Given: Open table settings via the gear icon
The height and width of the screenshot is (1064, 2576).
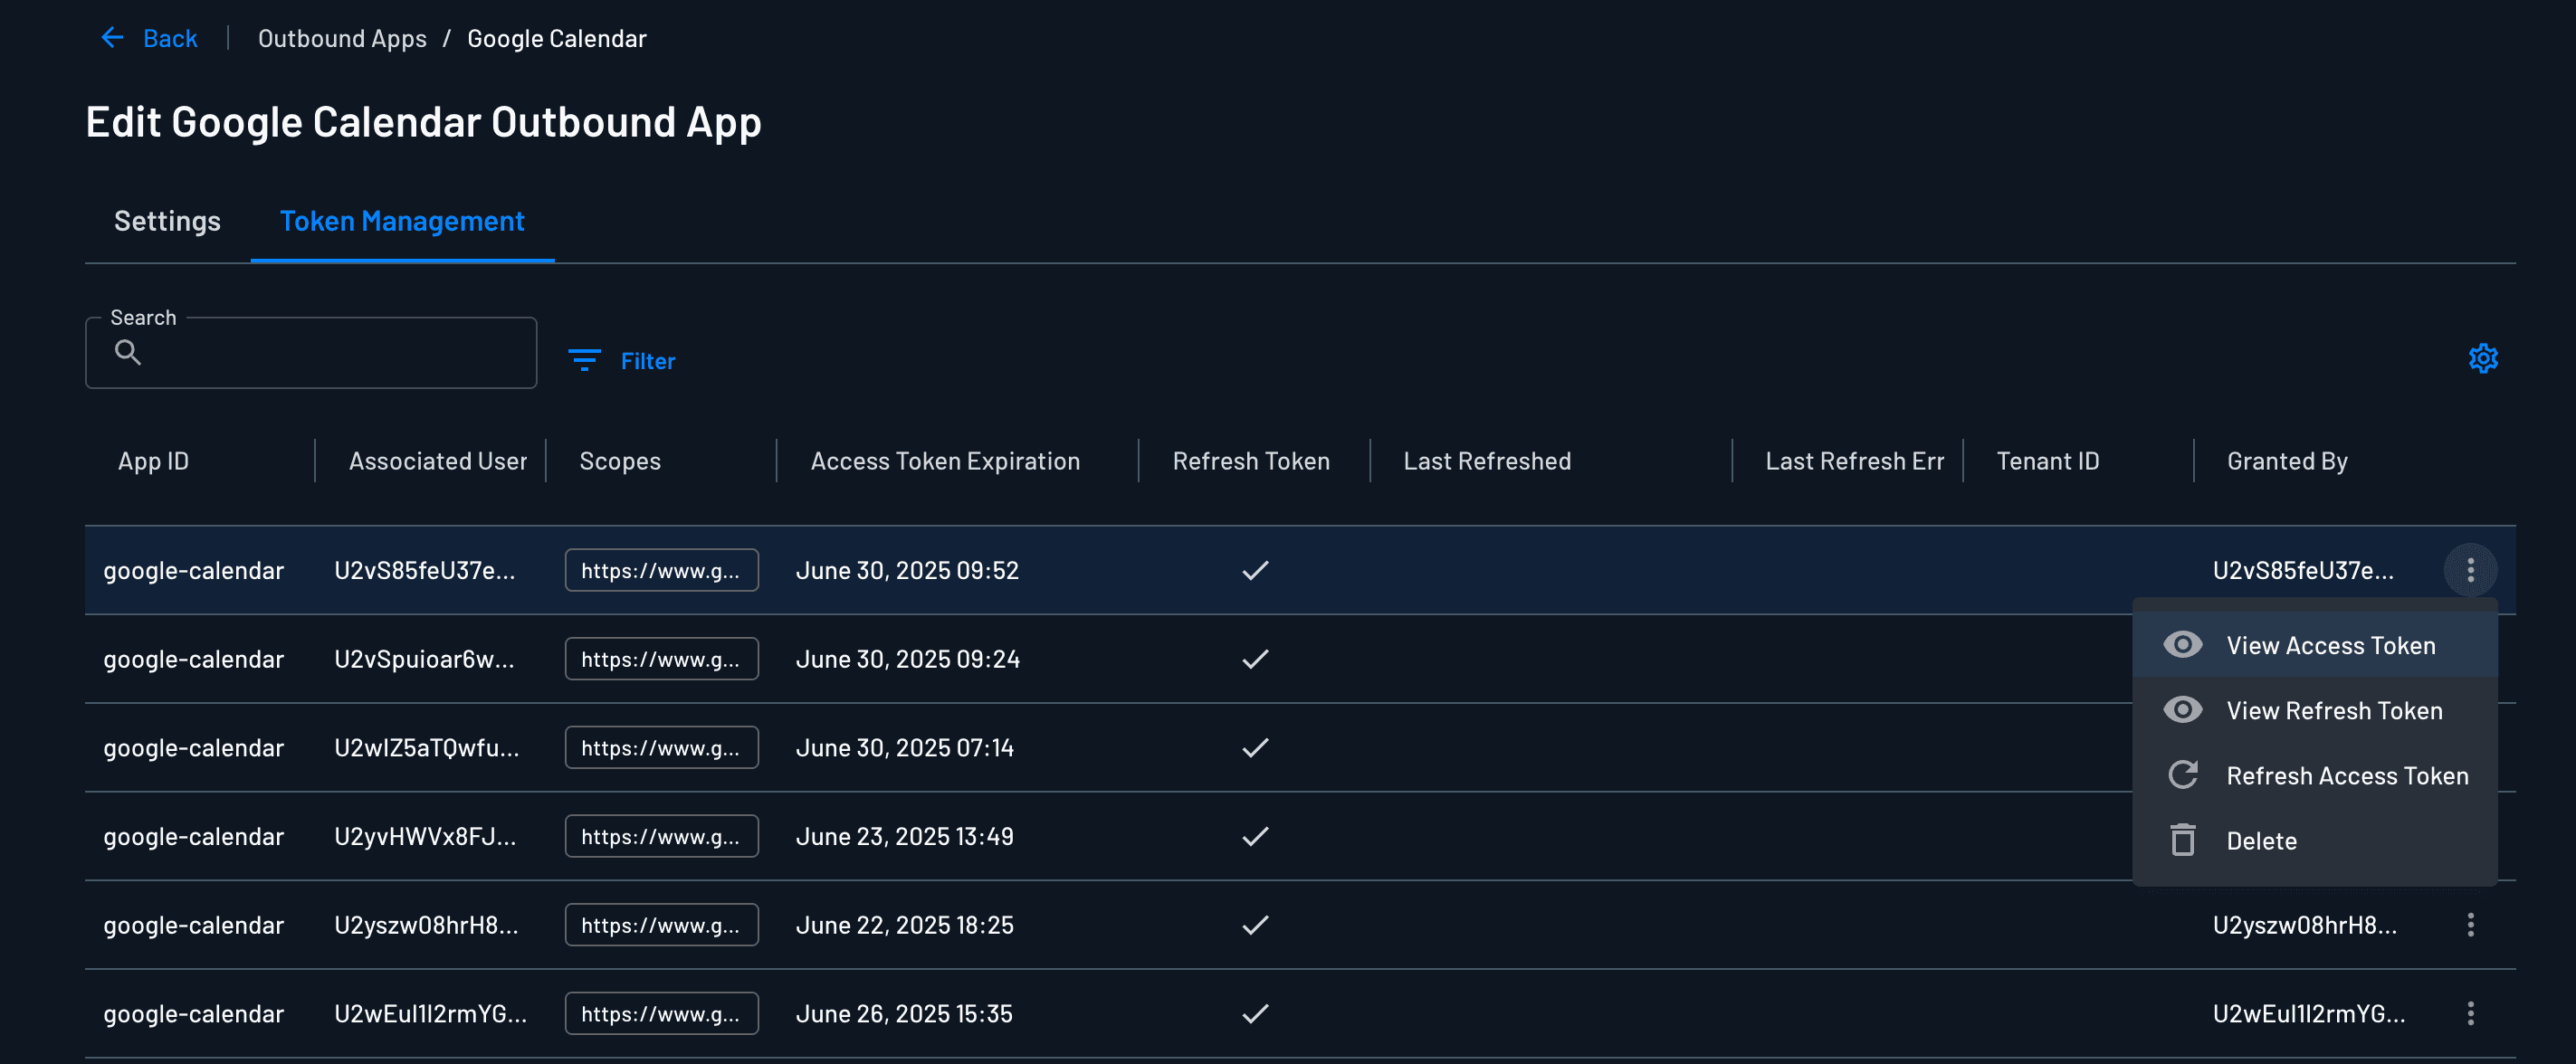Looking at the screenshot, I should tap(2484, 358).
